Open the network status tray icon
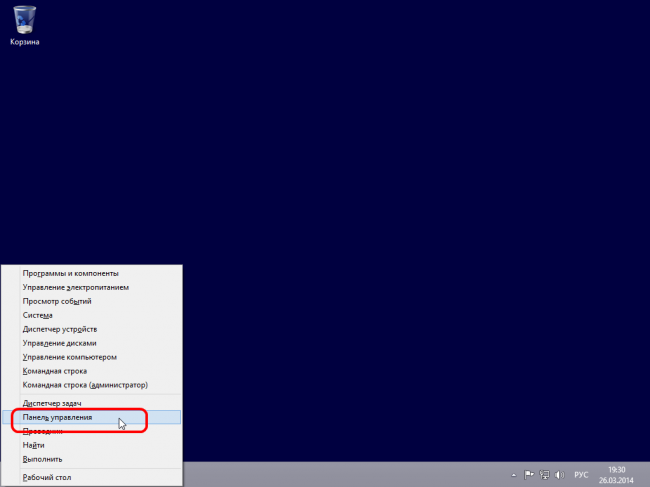Viewport: 650px width, 487px height. (545, 474)
